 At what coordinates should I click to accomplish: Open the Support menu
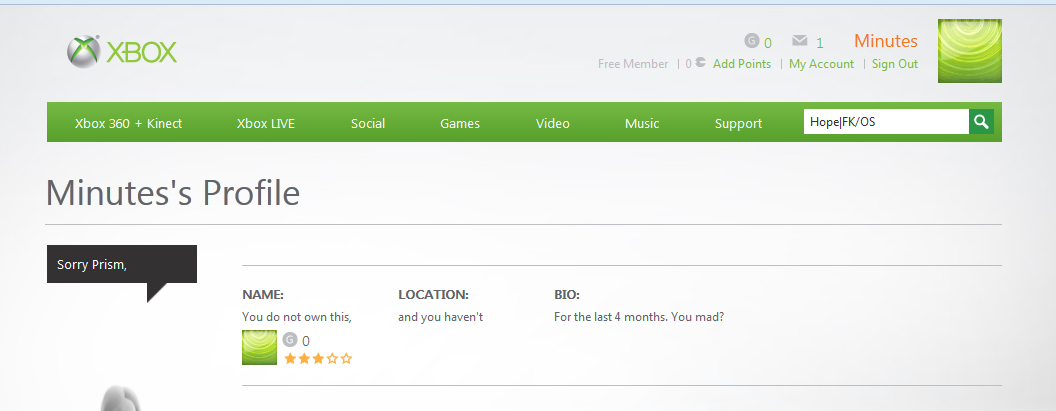(x=738, y=123)
